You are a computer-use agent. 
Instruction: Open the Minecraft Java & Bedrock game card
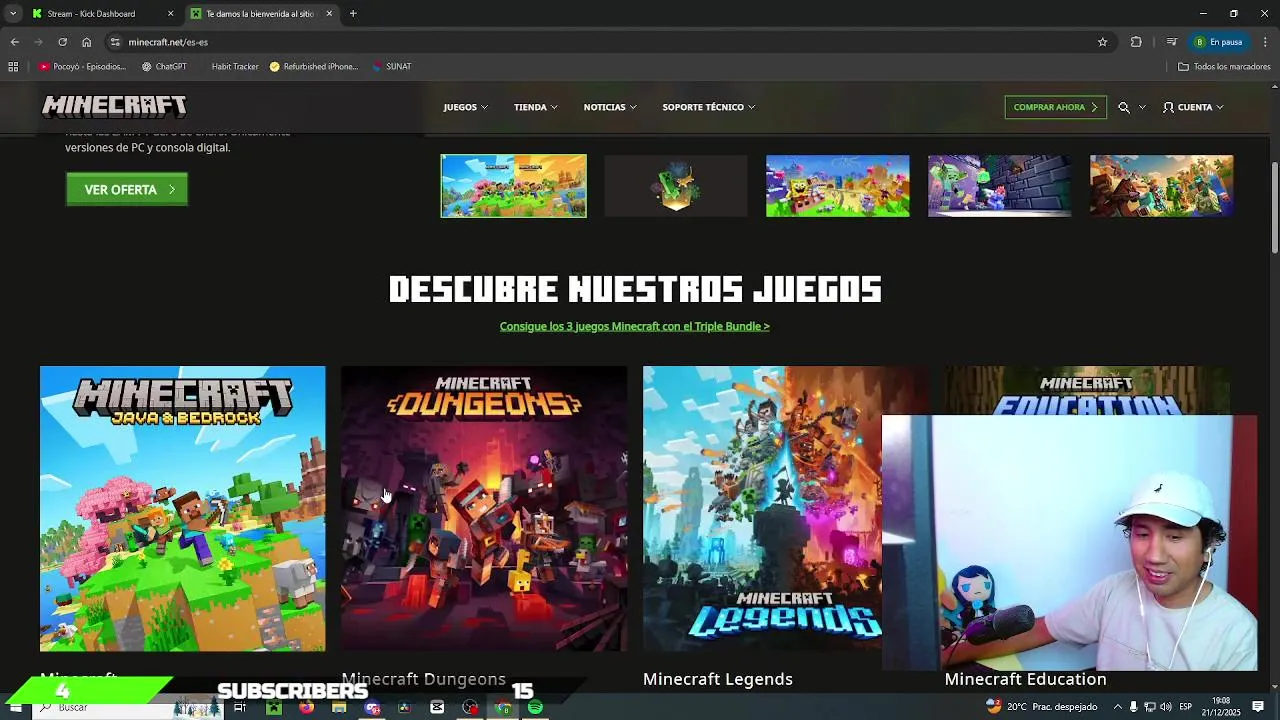click(x=182, y=509)
